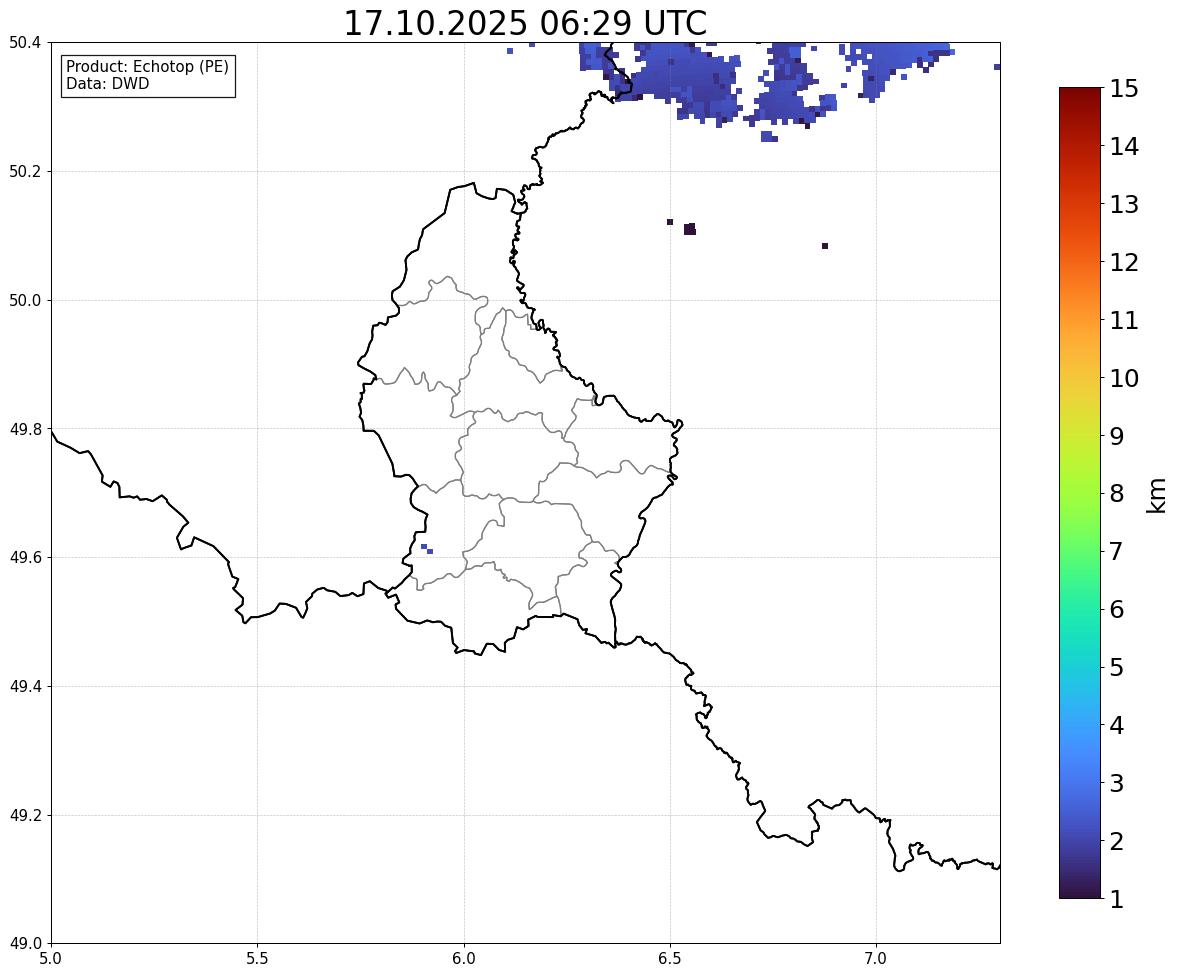Click the Data: DWD label
The height and width of the screenshot is (976, 1178).
pos(107,83)
